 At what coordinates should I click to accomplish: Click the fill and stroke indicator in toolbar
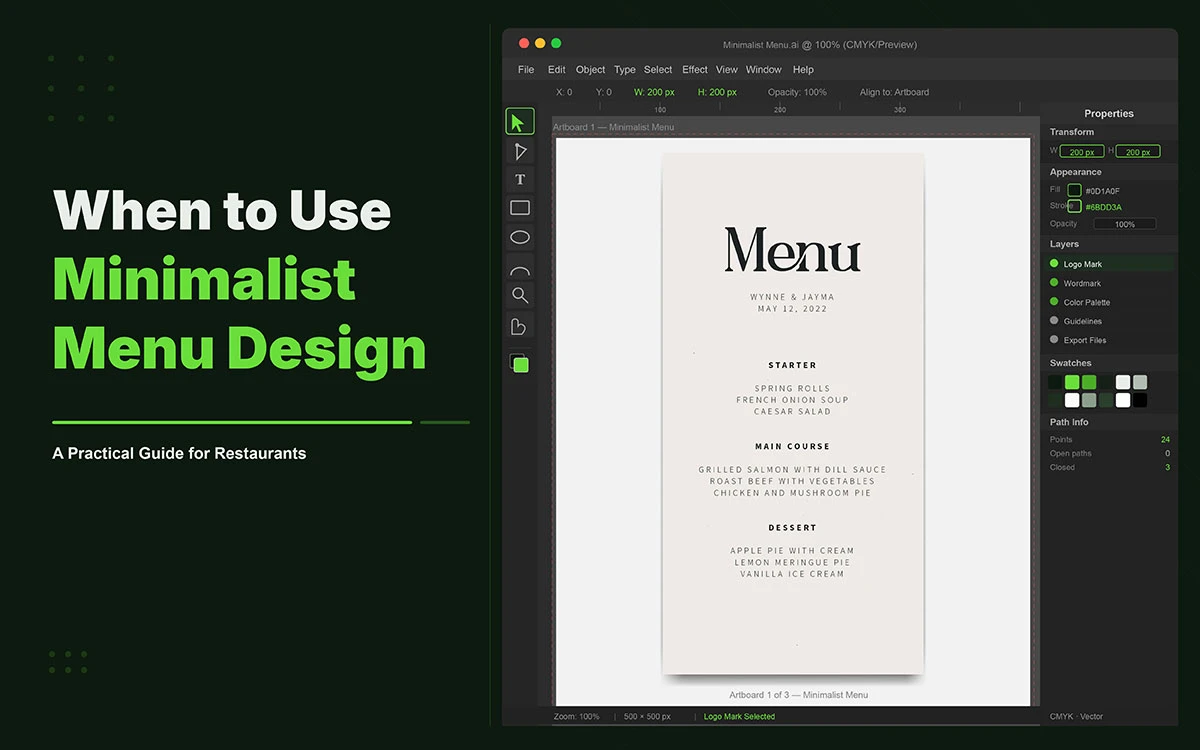(519, 363)
